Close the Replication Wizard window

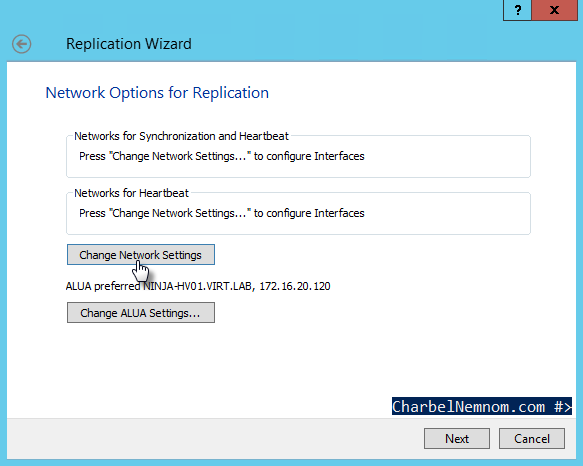click(554, 10)
